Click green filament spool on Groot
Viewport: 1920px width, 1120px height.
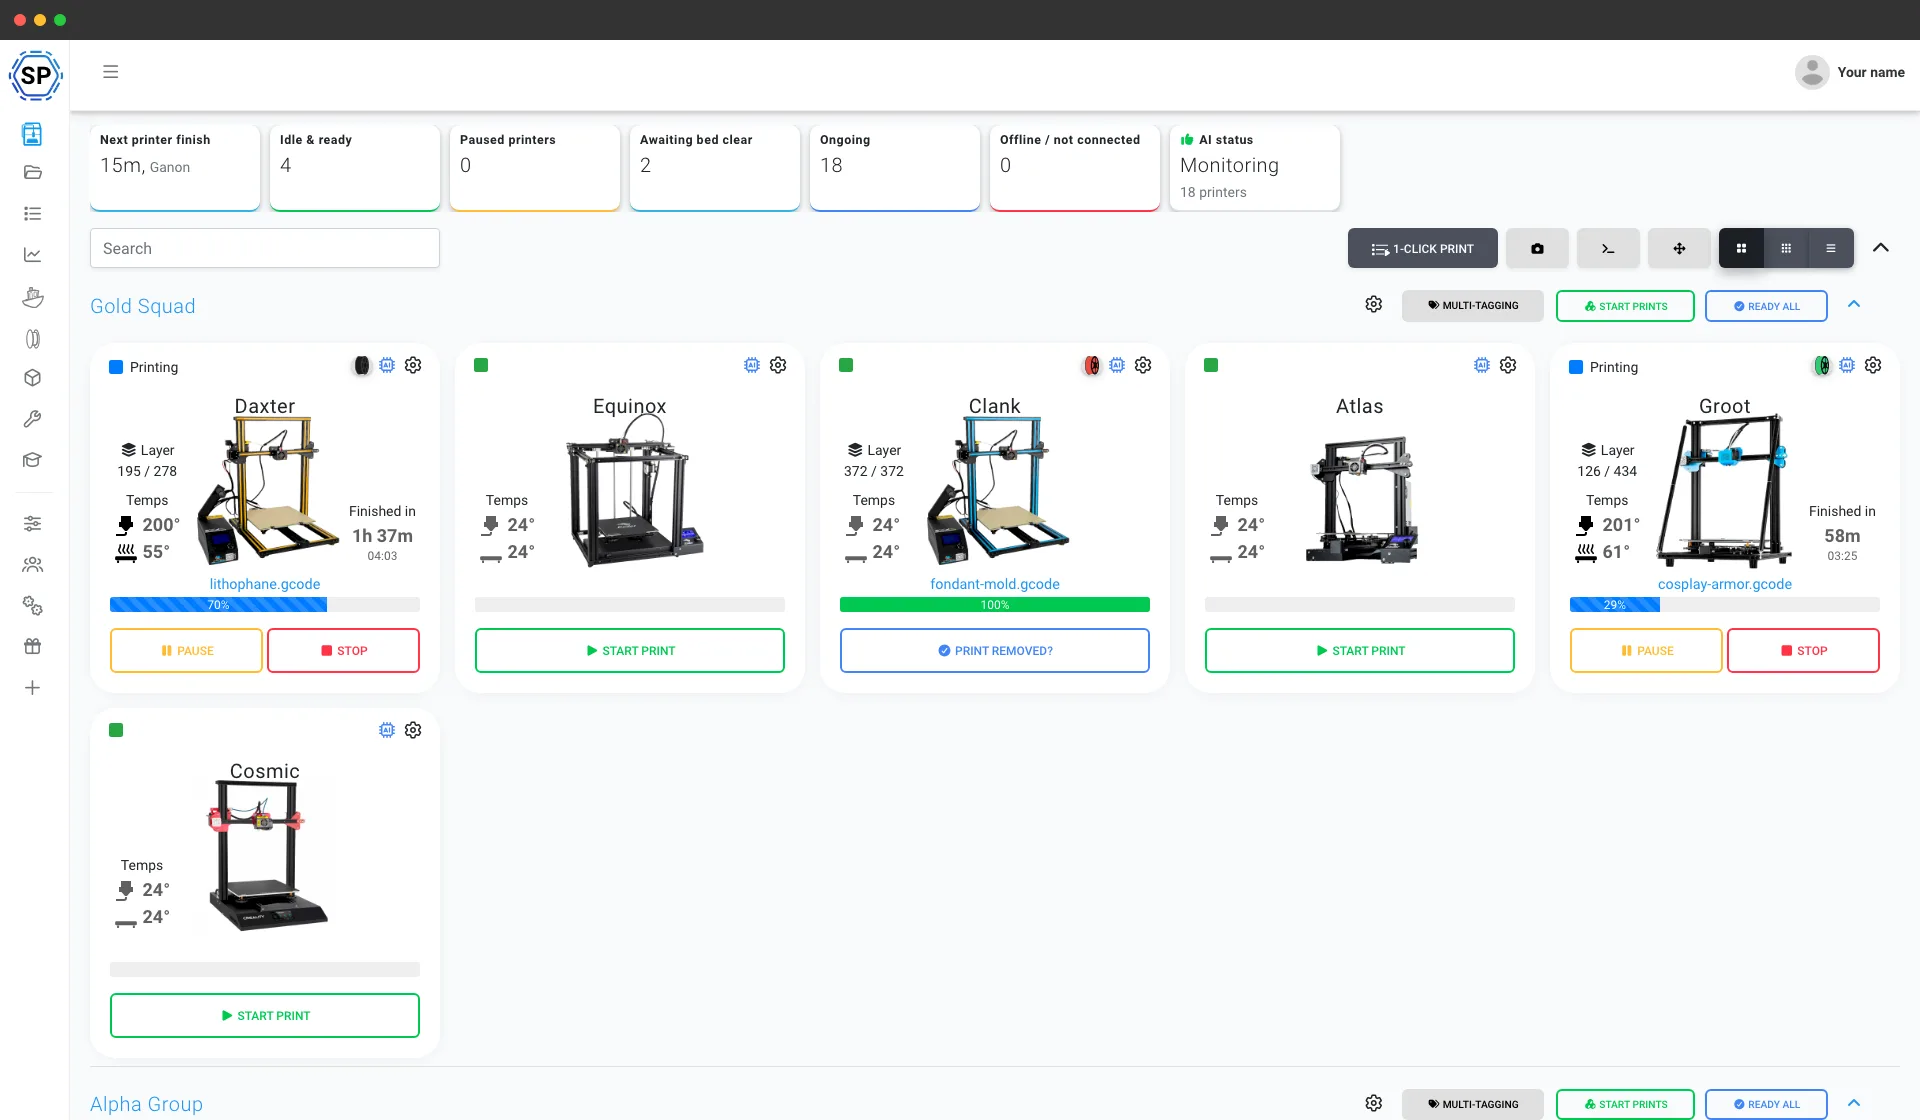tap(1822, 365)
